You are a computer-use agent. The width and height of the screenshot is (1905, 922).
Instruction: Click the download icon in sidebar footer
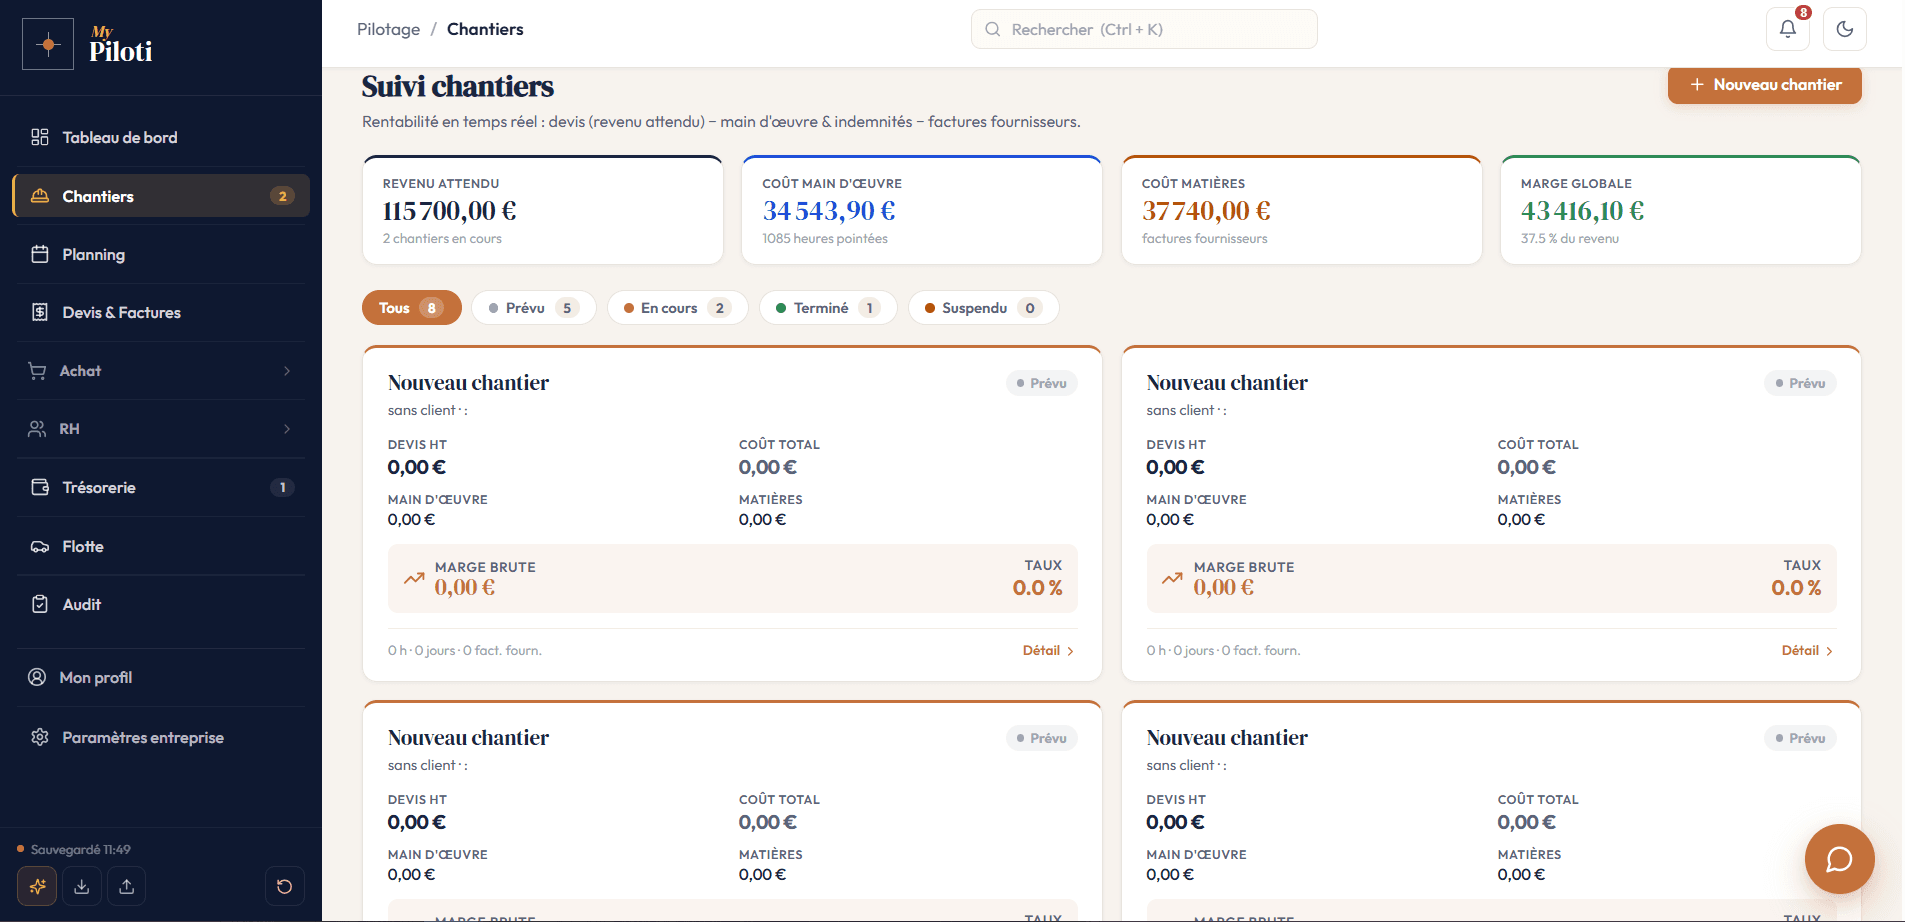pos(82,886)
